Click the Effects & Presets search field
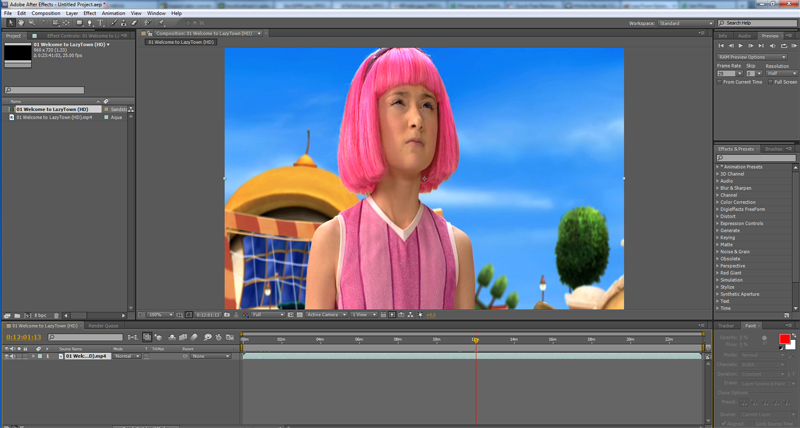The image size is (800, 428). (x=755, y=158)
